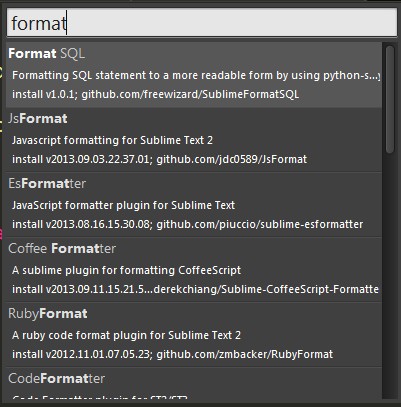The height and width of the screenshot is (407, 401).
Task: Click "JavaScript formatter plugin for Sublime Text" description
Action: [123, 205]
